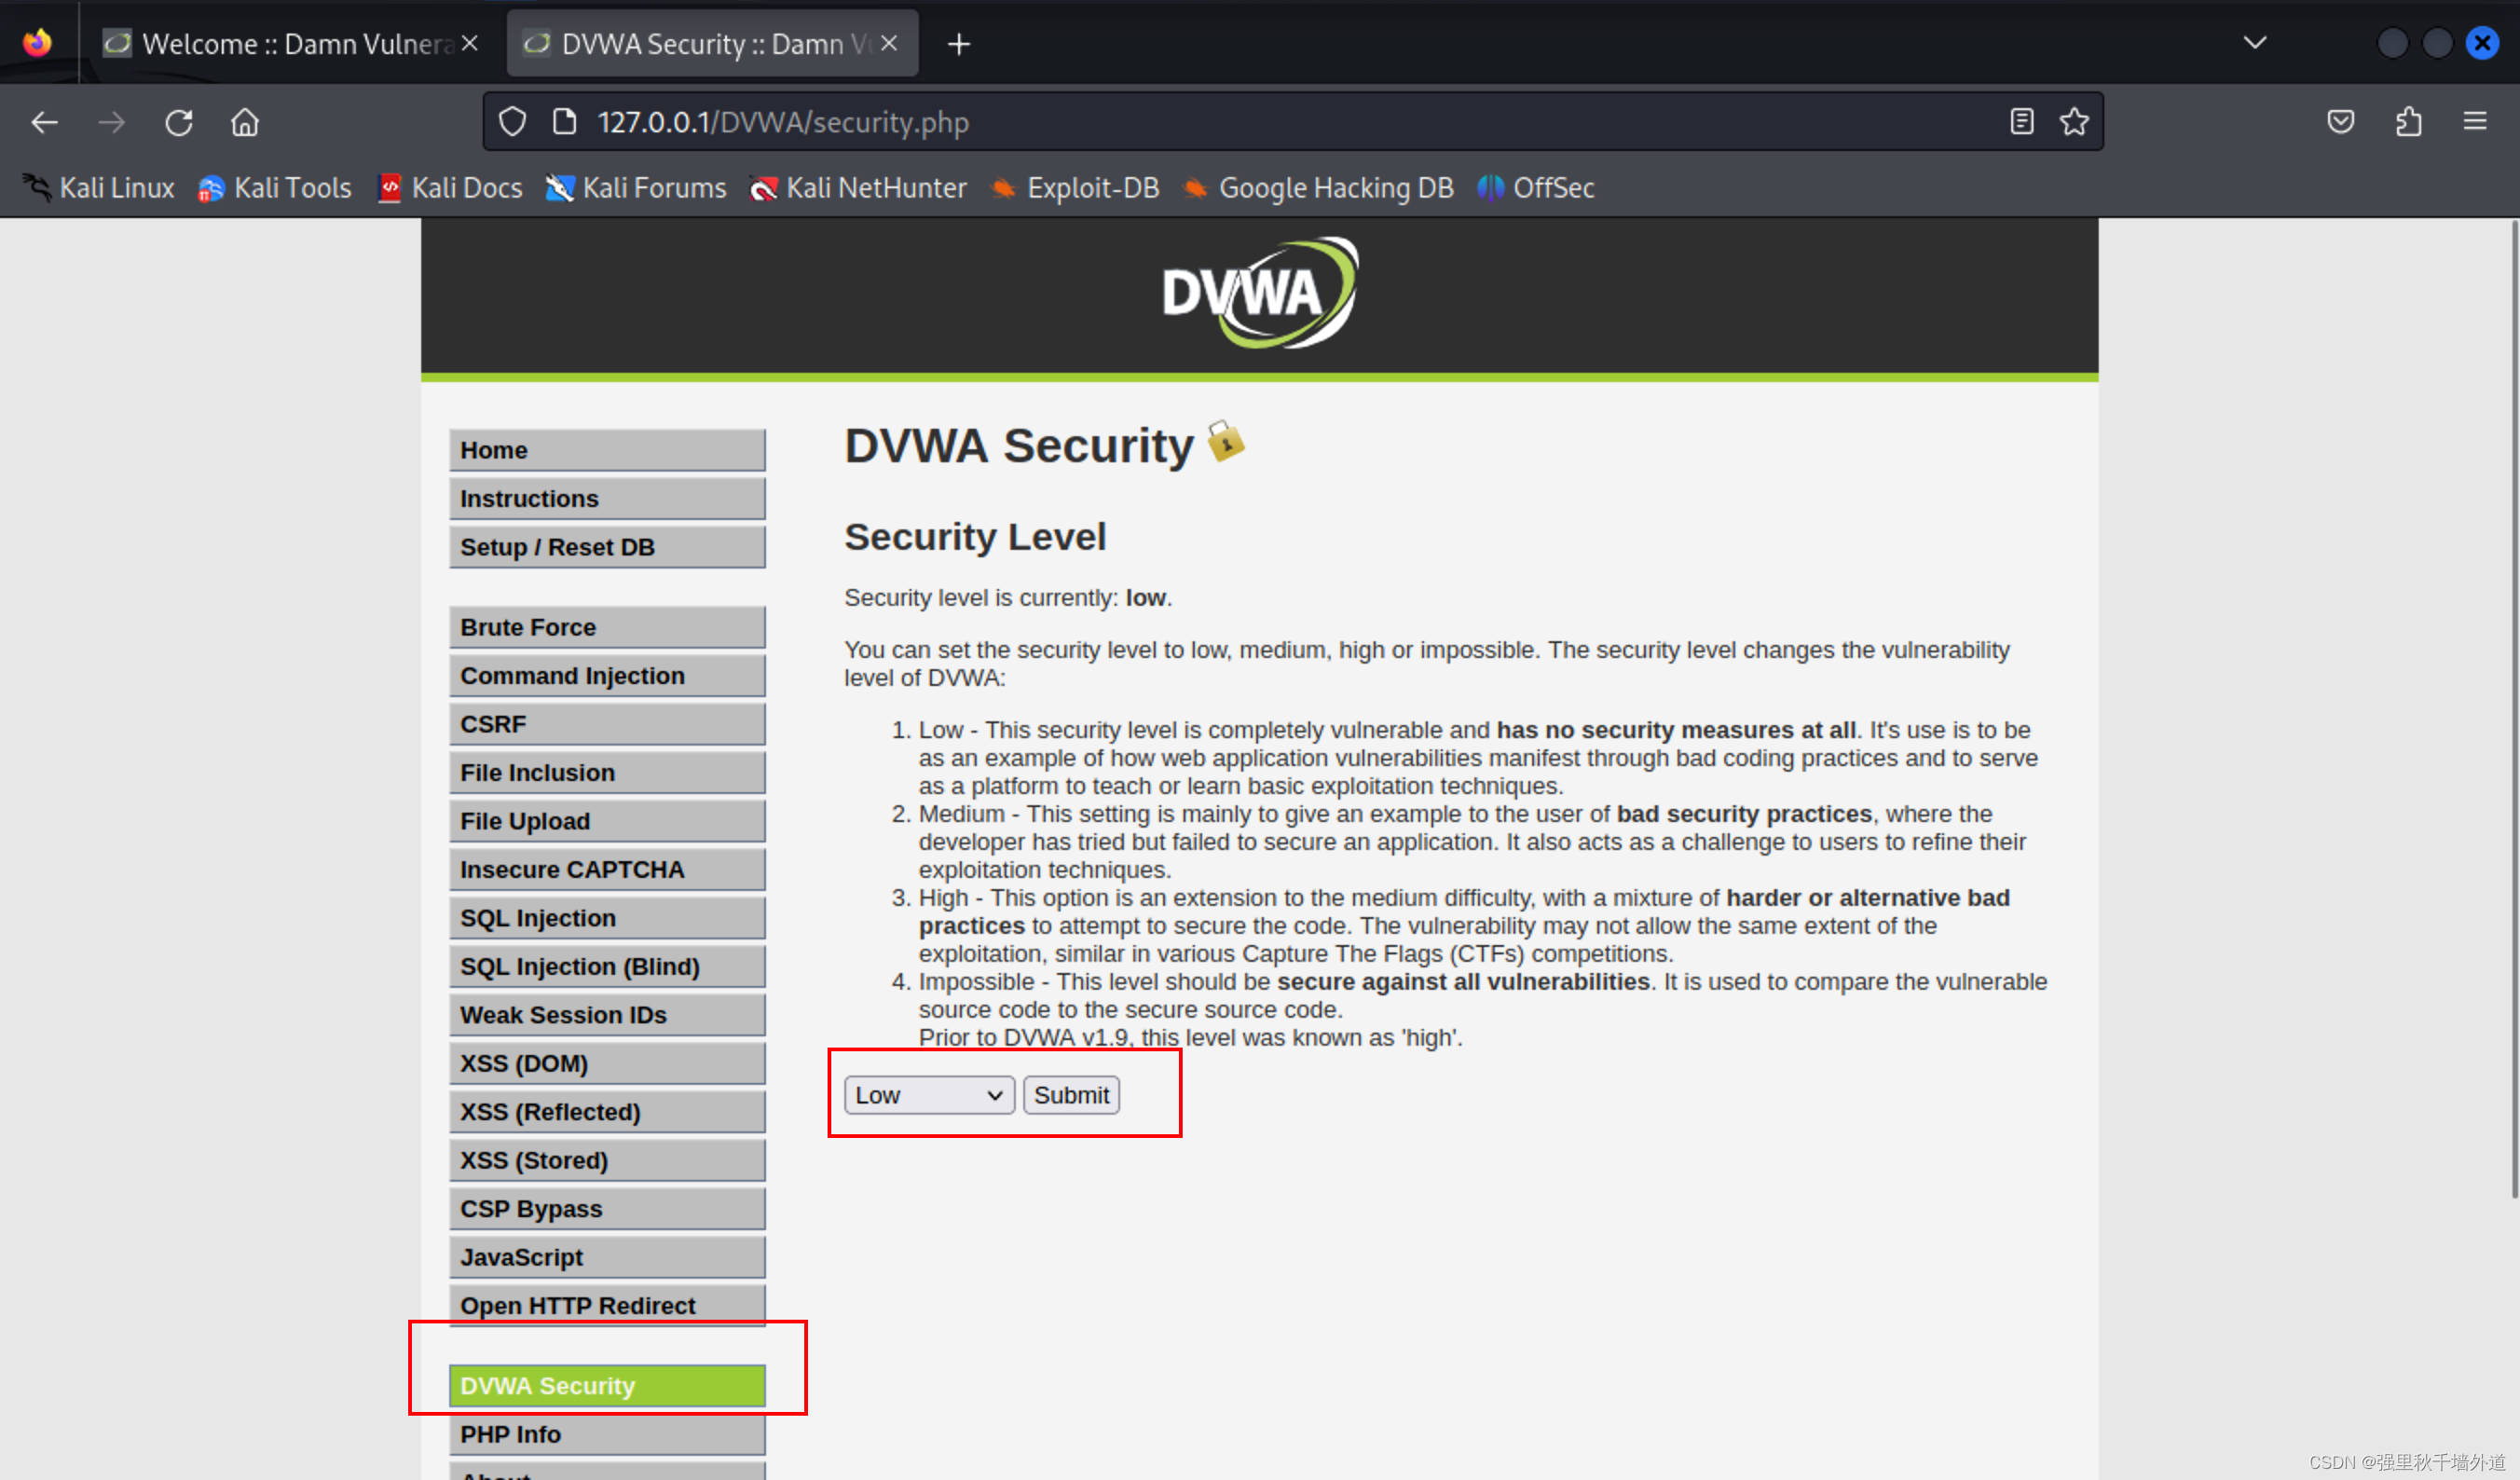Open the security level dropdown showing Low
Viewport: 2520px width, 1480px height.
(929, 1095)
